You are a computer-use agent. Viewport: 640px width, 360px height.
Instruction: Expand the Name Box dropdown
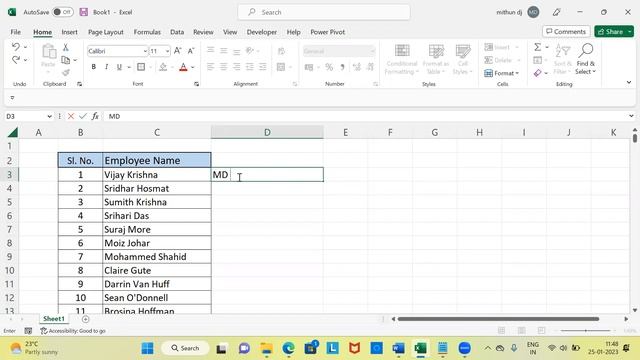coord(49,116)
